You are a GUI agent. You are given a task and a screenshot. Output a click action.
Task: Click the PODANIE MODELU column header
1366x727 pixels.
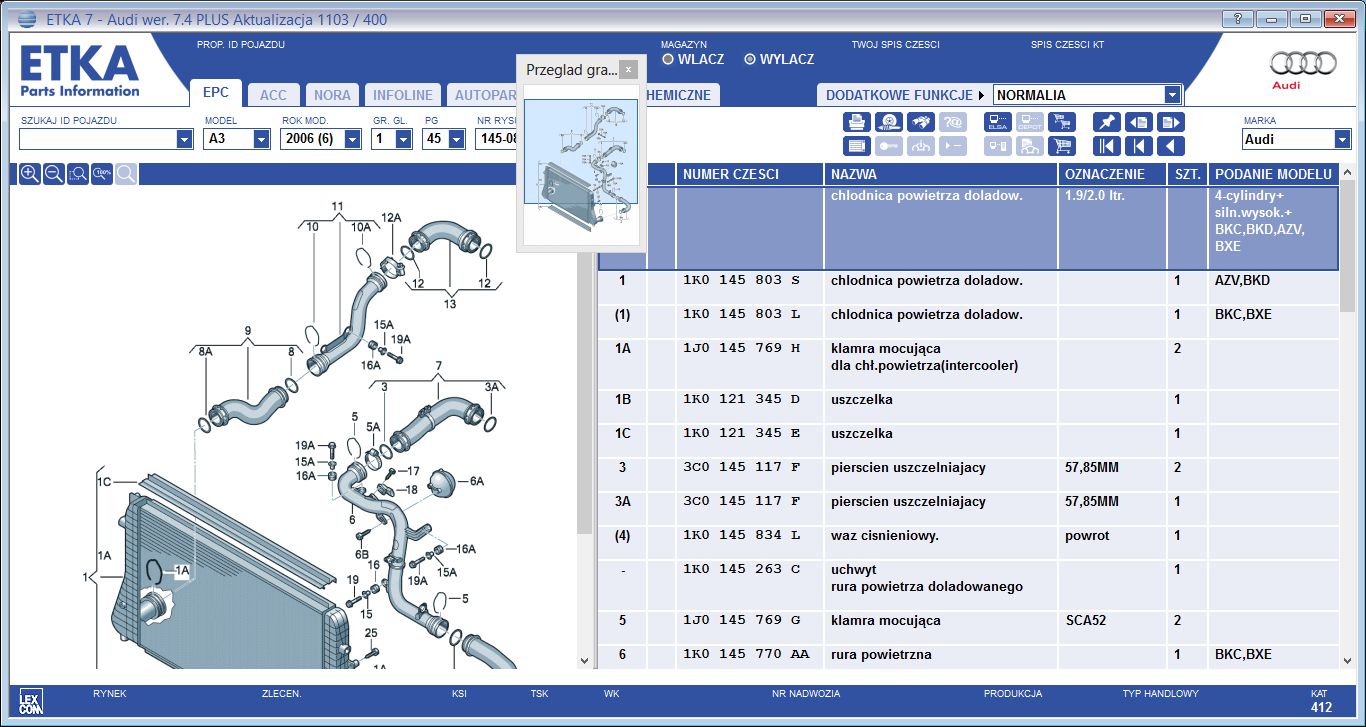tap(1274, 174)
